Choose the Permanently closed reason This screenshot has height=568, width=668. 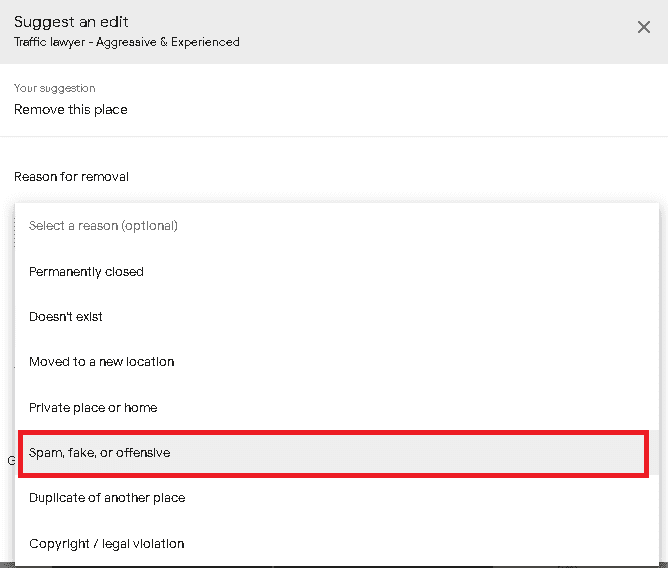click(86, 272)
